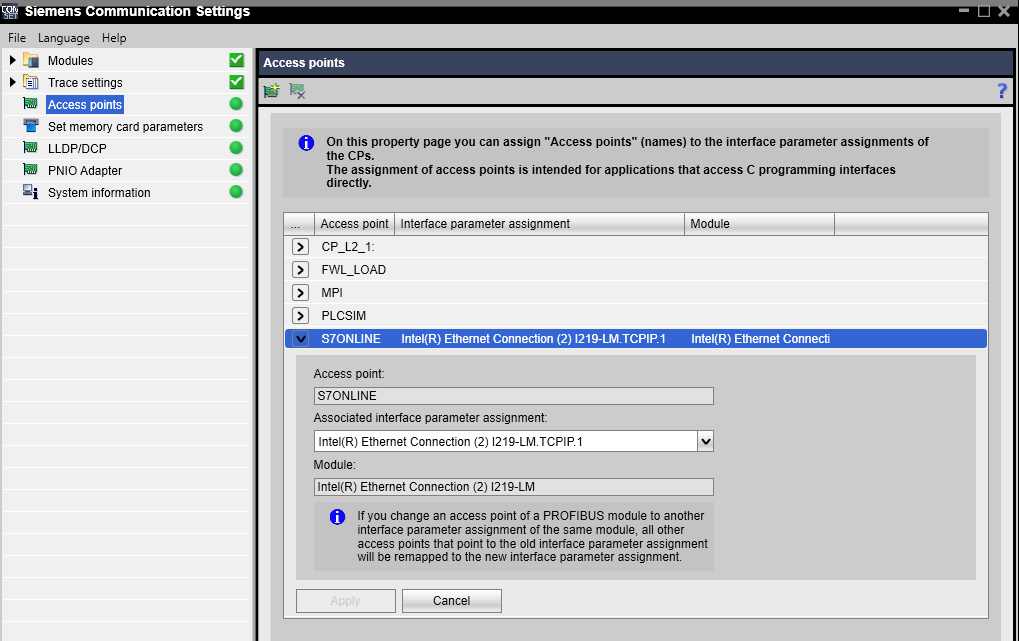Click the green checkmark status next to Modules
Screen dimensions: 1019x641
click(237, 60)
